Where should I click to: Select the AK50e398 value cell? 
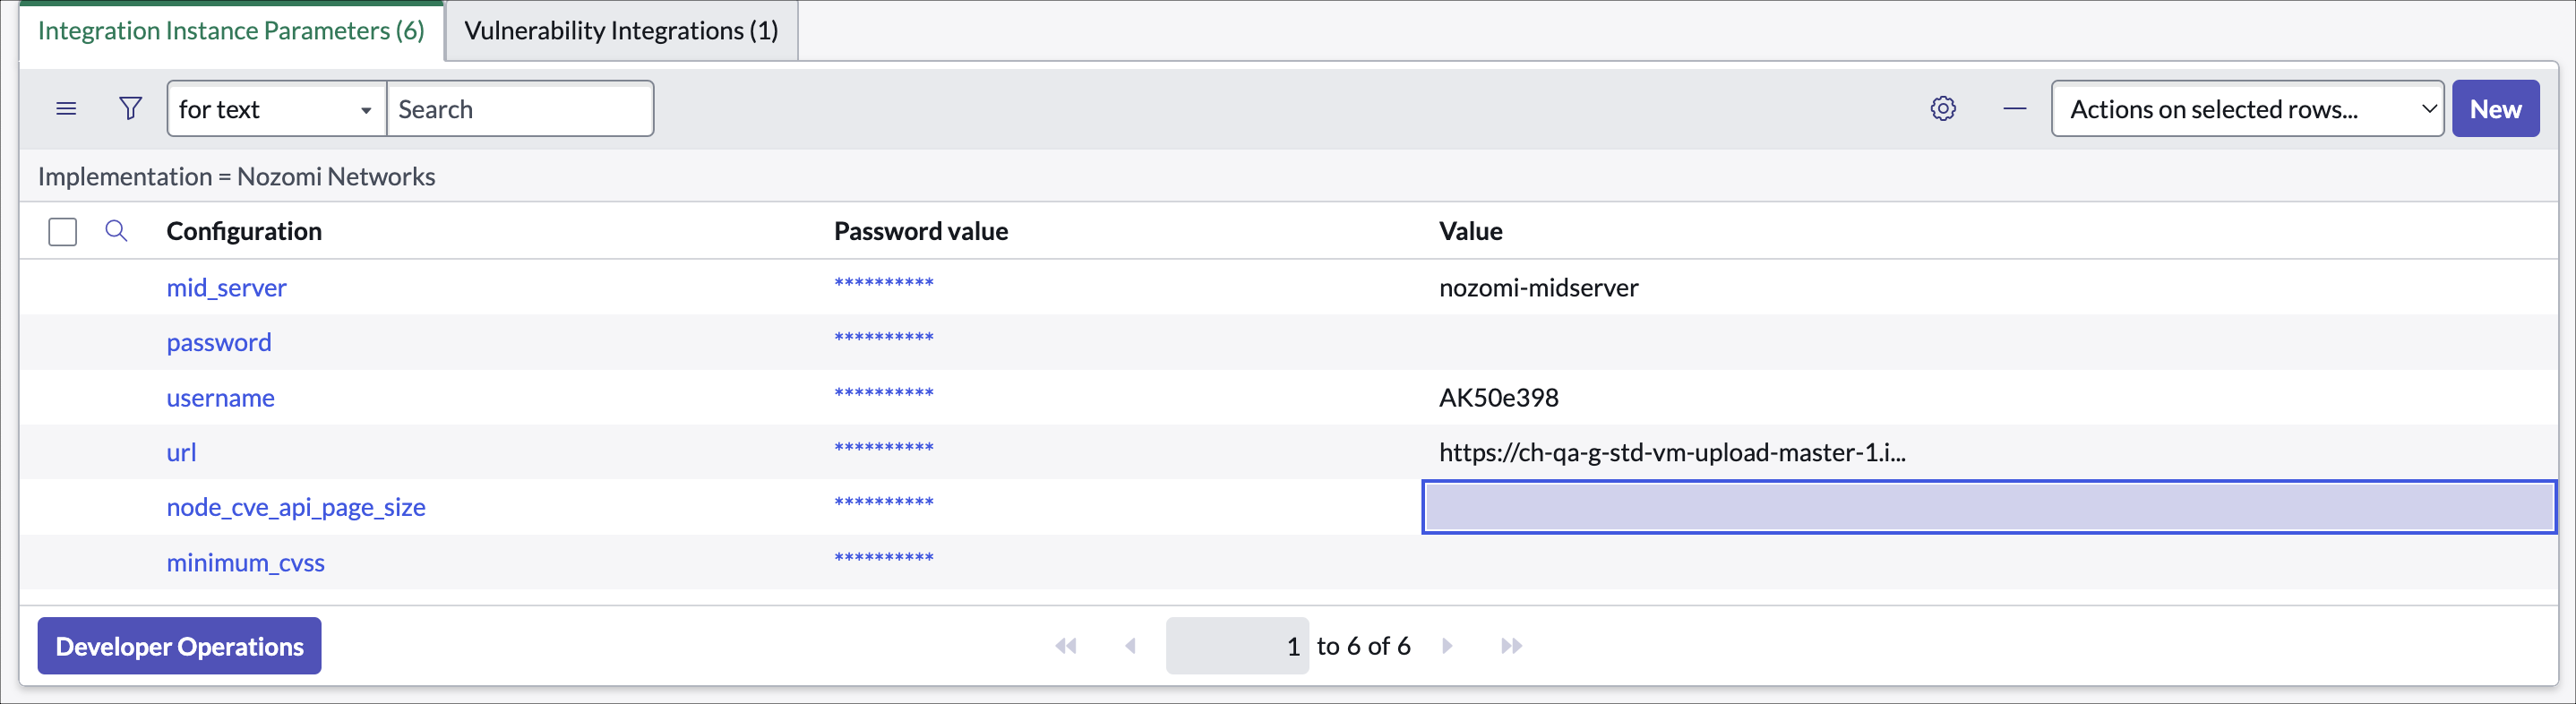point(1499,398)
